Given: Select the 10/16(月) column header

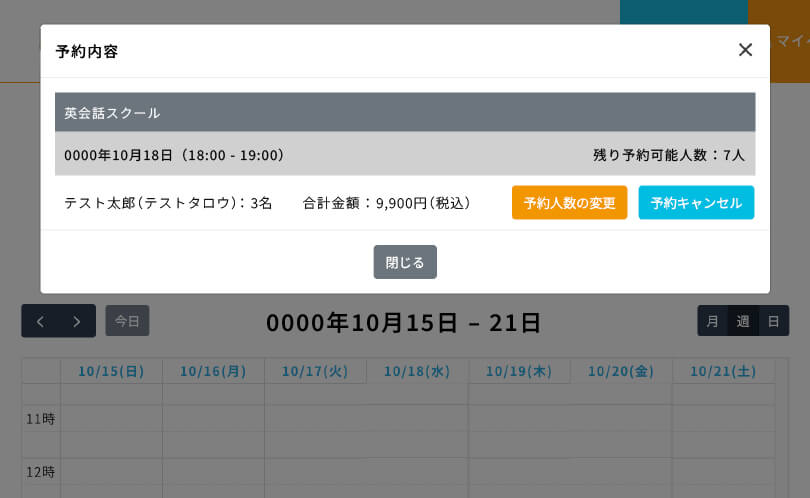Looking at the screenshot, I should (213, 371).
